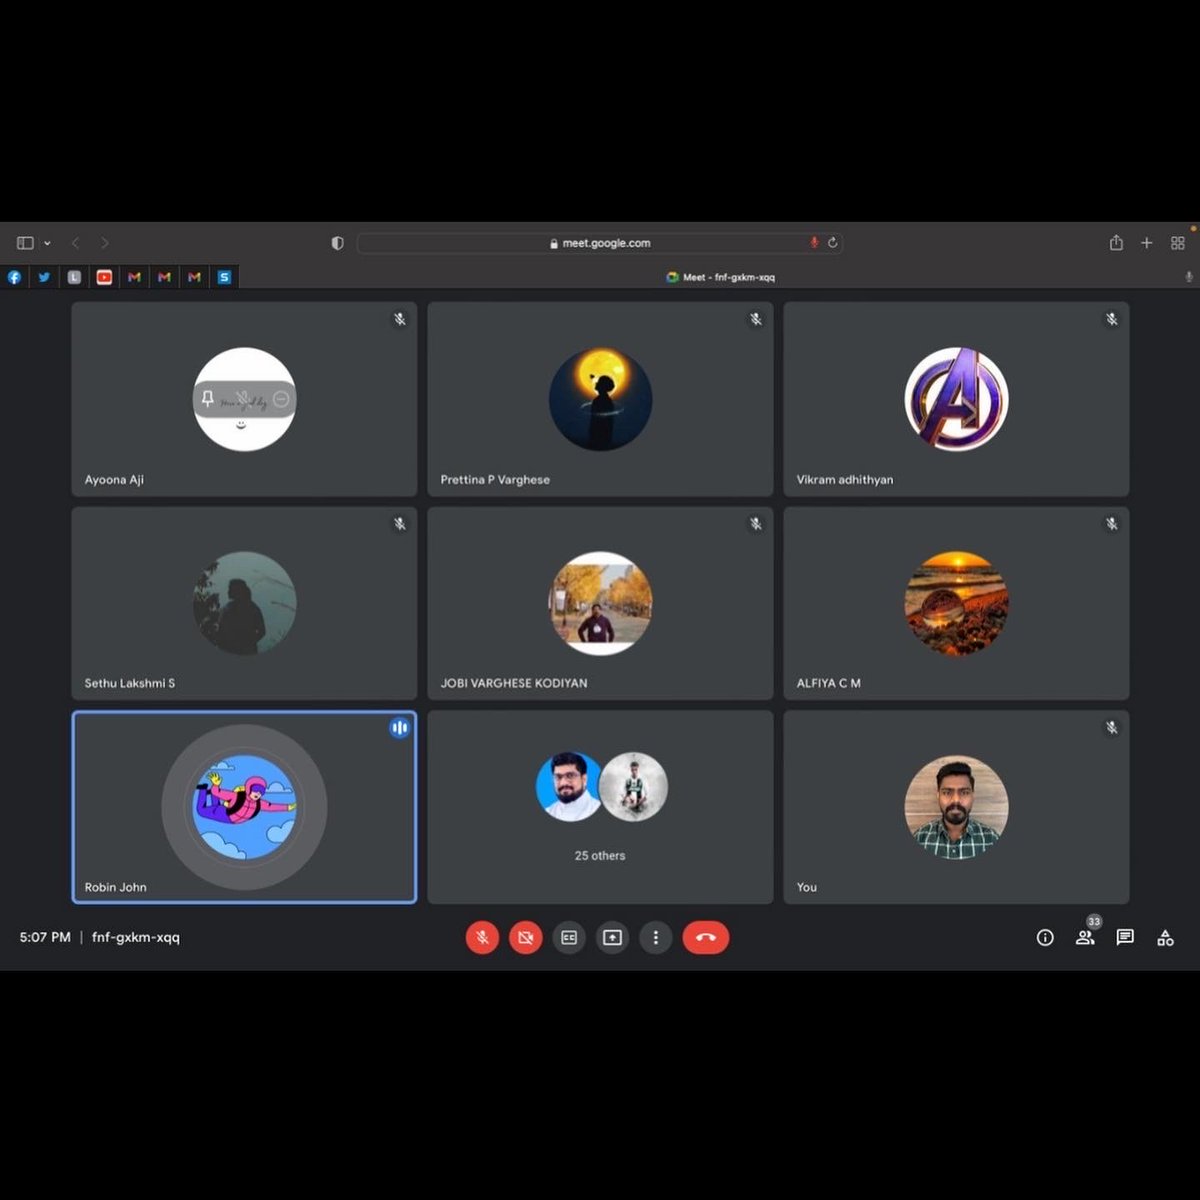Show the tab overview grid icon
The height and width of the screenshot is (1200, 1200).
(1178, 243)
